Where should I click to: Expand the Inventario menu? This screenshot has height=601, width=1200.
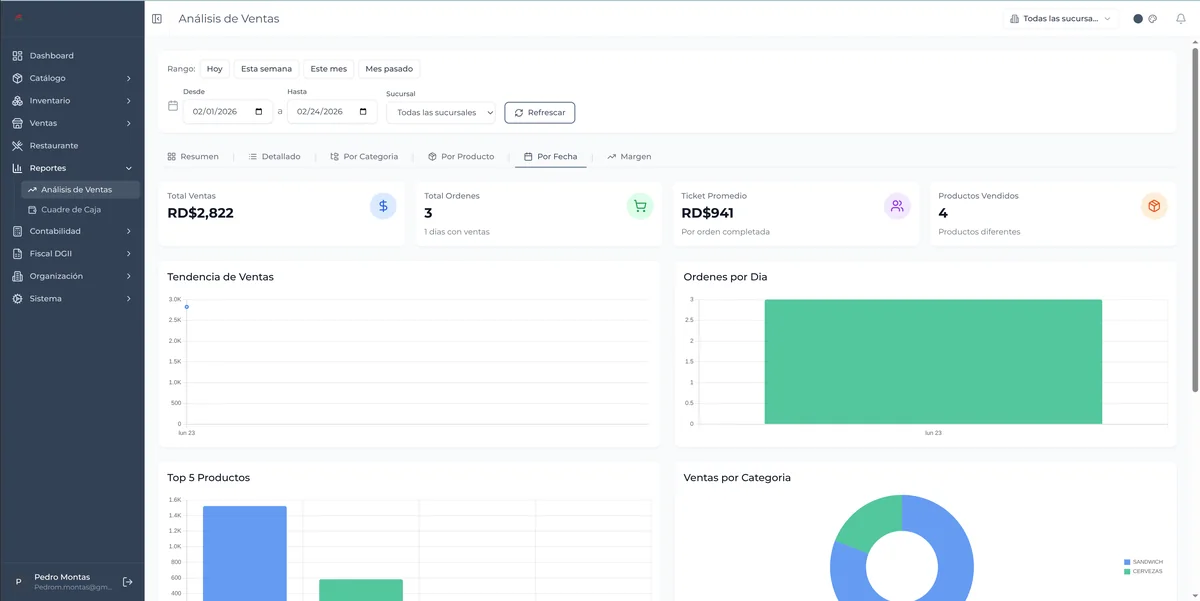tap(72, 101)
